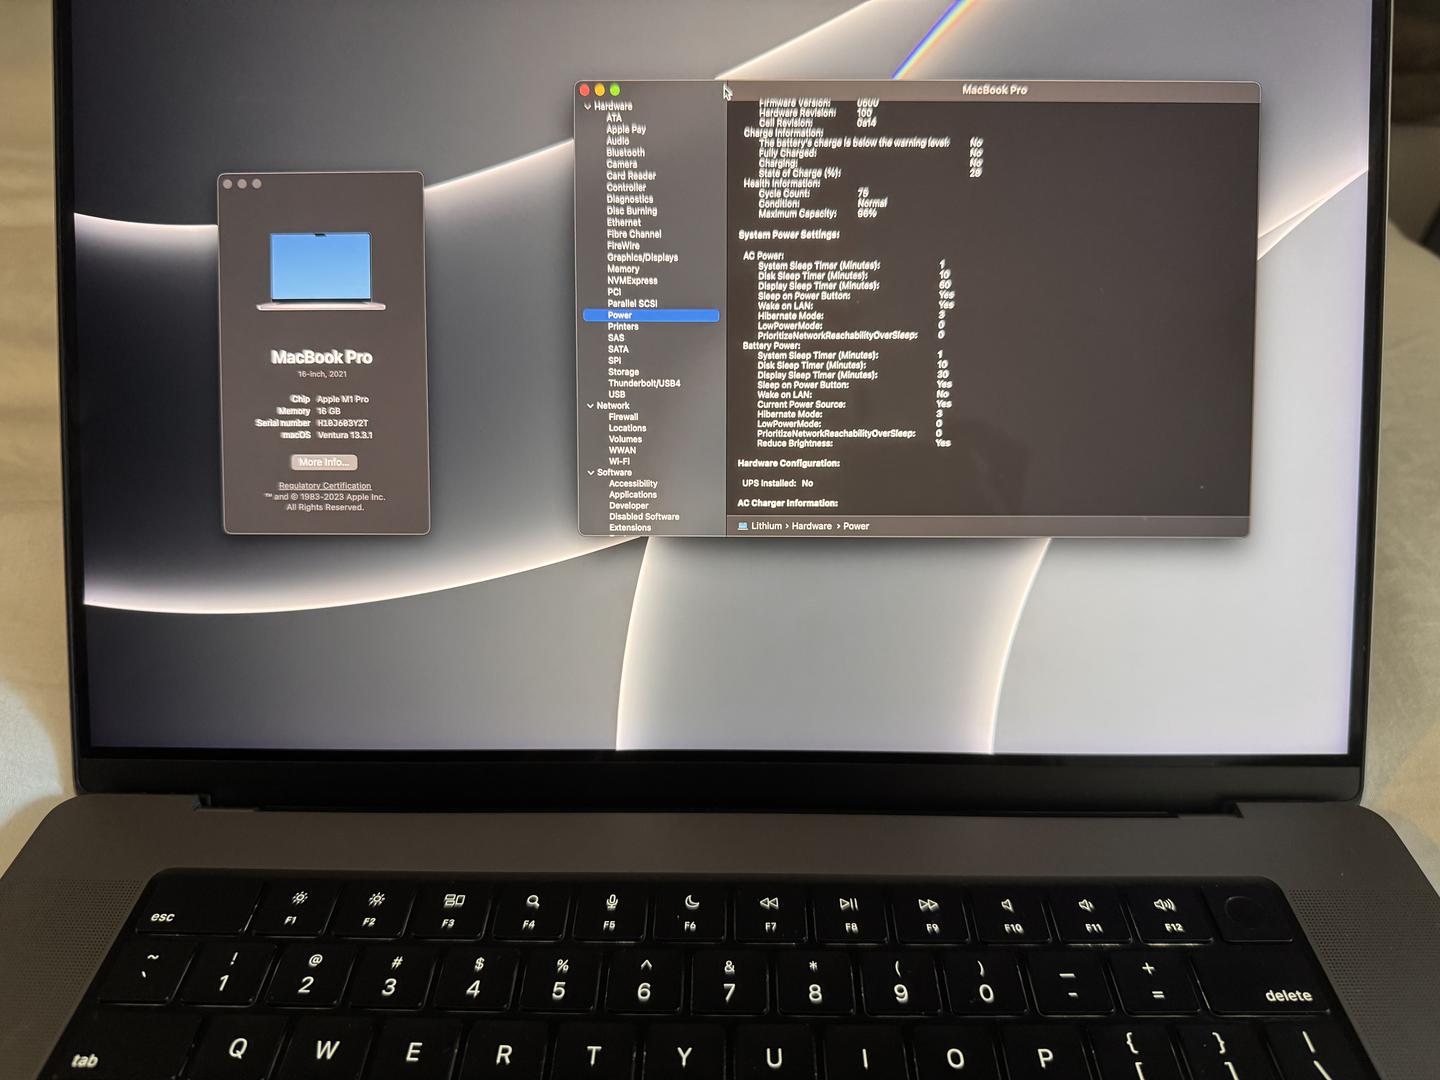The height and width of the screenshot is (1080, 1440).
Task: Open More Info in About This Mac
Action: pos(324,462)
